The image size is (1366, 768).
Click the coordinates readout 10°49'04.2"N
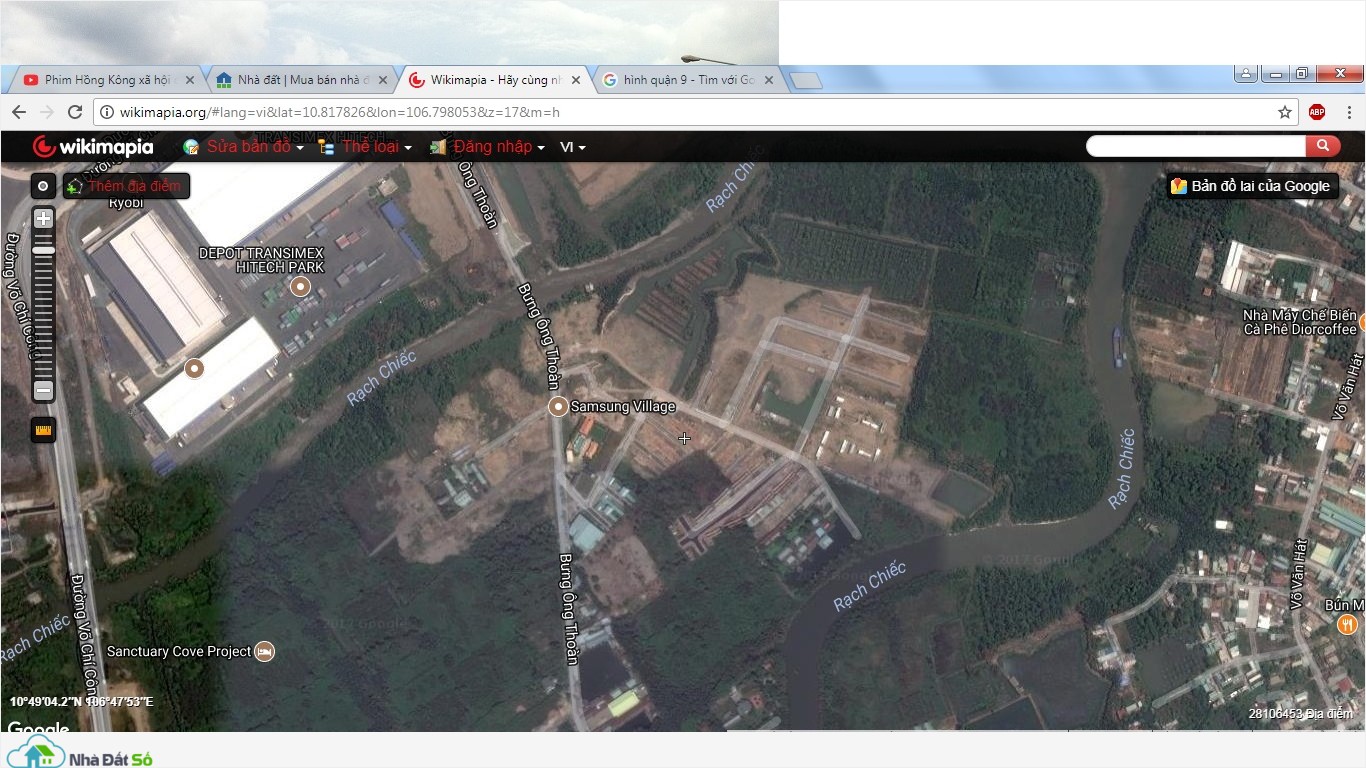coord(81,701)
